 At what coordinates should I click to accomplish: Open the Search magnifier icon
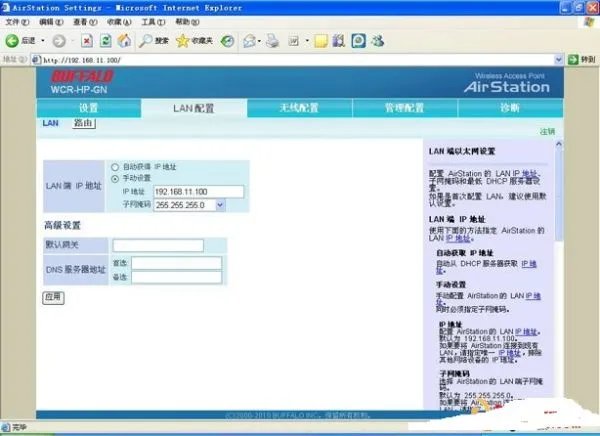click(x=145, y=41)
